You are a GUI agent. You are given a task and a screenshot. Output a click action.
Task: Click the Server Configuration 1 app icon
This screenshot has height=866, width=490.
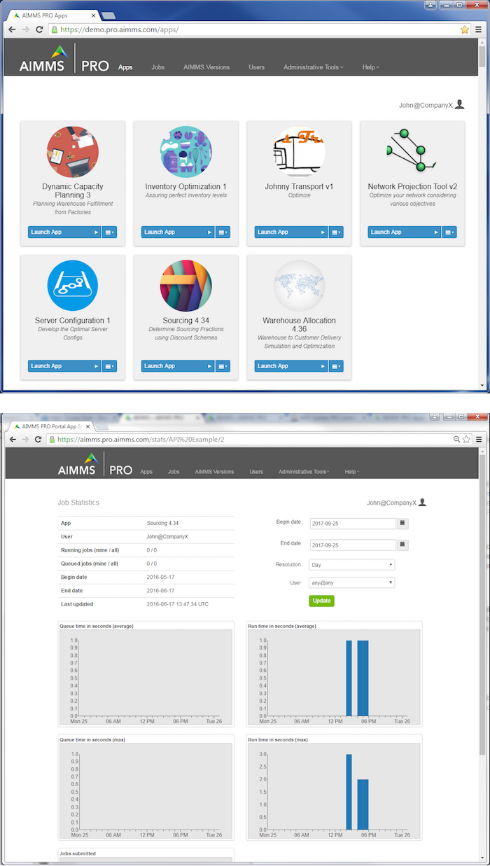(73, 286)
